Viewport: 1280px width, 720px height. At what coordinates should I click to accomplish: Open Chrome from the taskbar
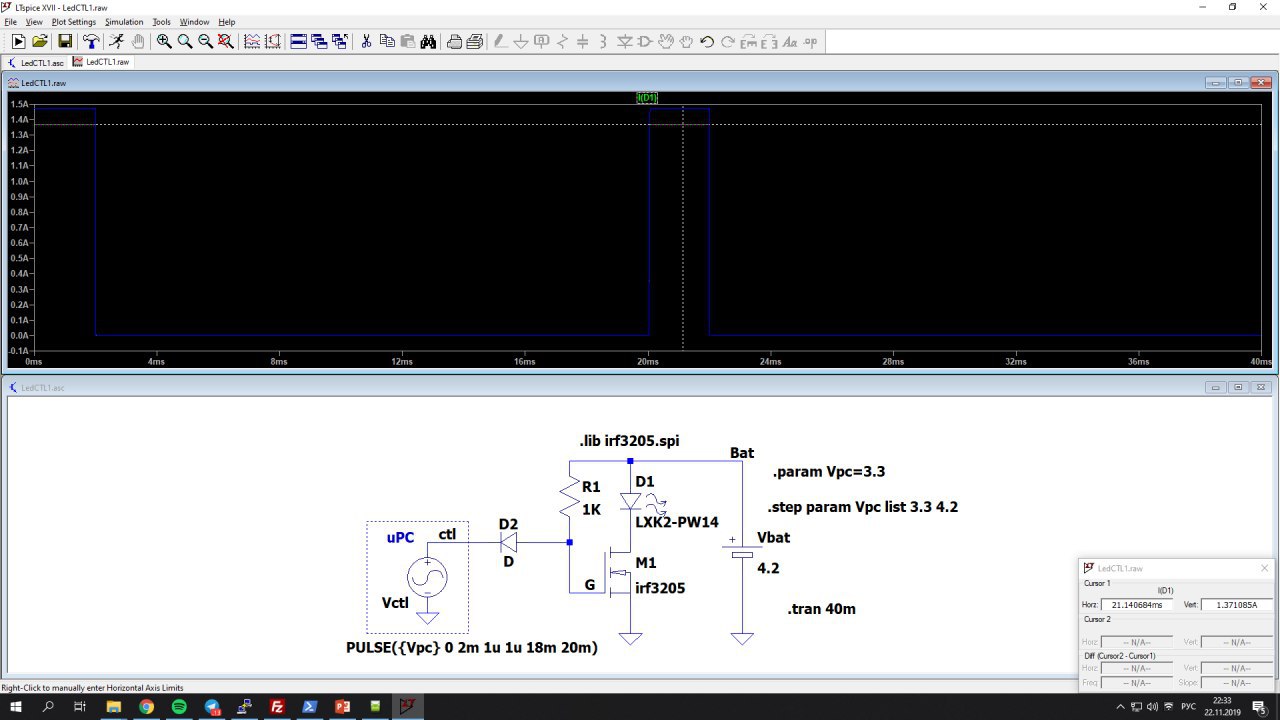click(x=147, y=707)
